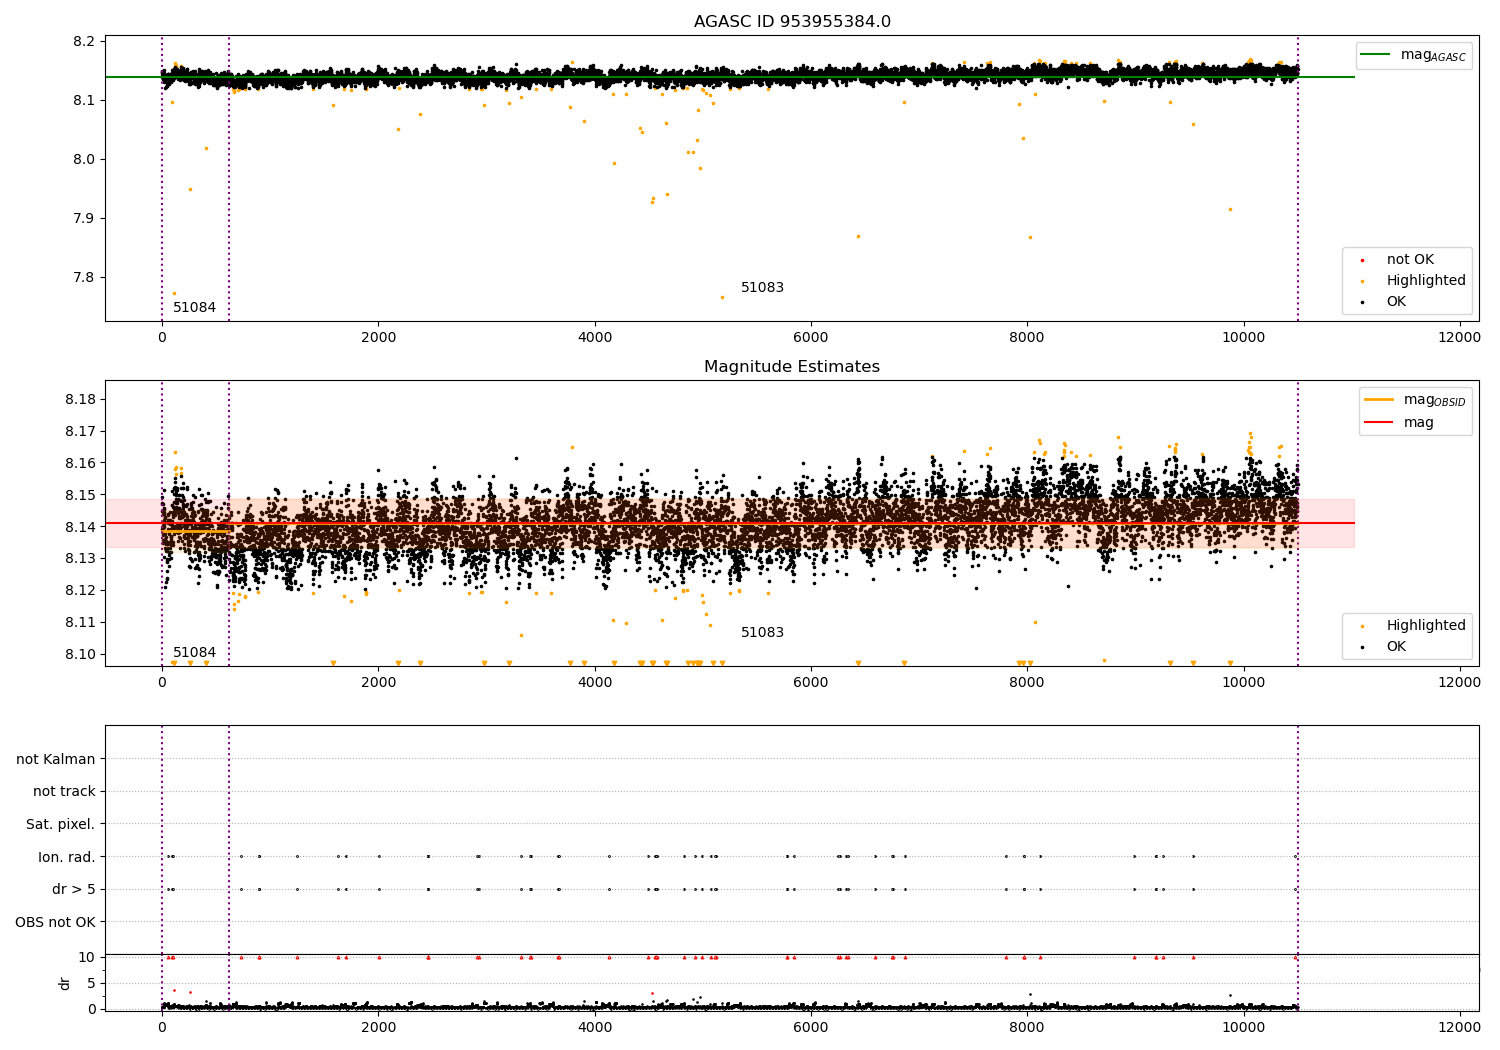Click the 'dr' y-axis label of bottom strip
Screen dimensions: 1500x1050
[x=65, y=983]
